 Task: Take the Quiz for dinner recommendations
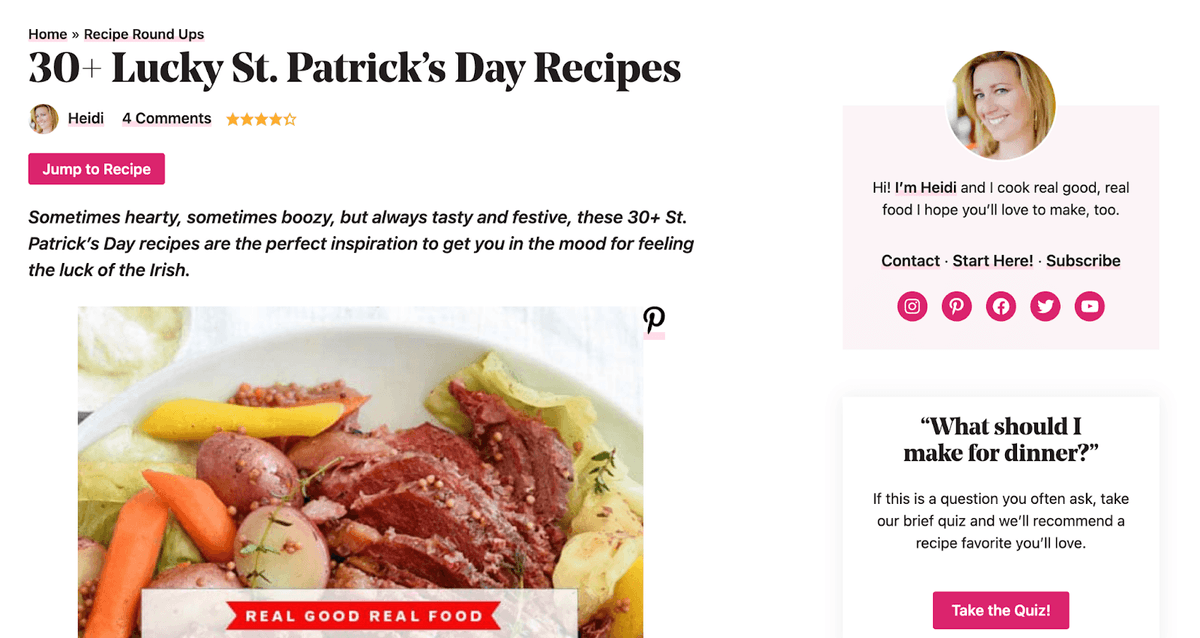[1000, 610]
